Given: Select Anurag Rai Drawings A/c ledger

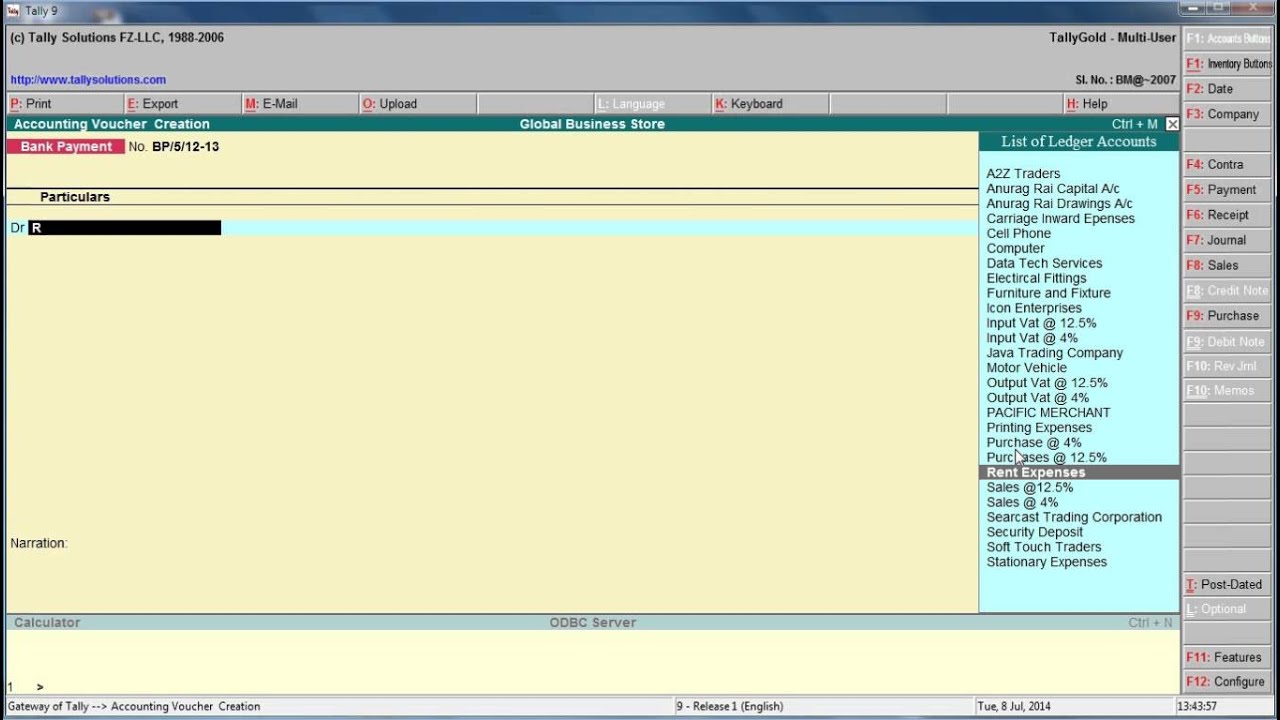Looking at the screenshot, I should pos(1059,204).
